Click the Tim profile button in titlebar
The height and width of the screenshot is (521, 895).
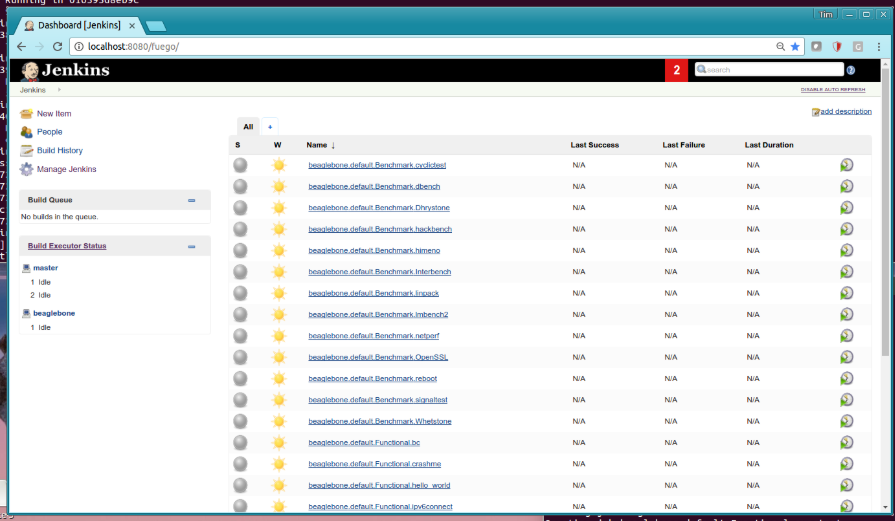click(826, 14)
